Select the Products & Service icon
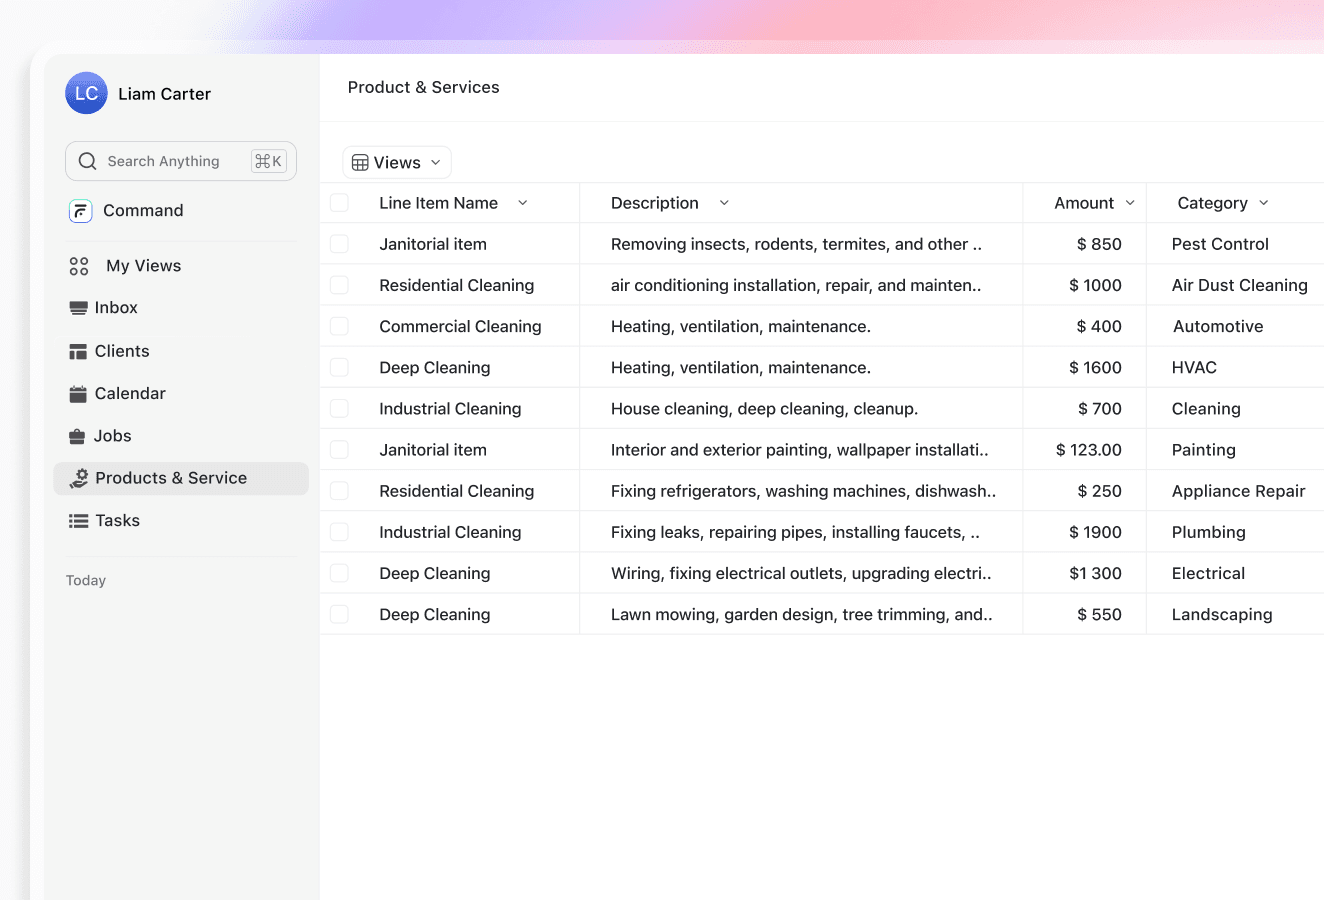This screenshot has height=900, width=1324. click(78, 478)
